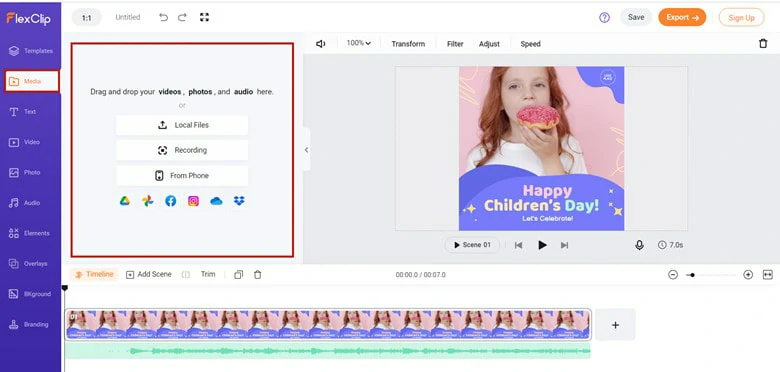
Task: Skip to the next scene
Action: click(565, 245)
